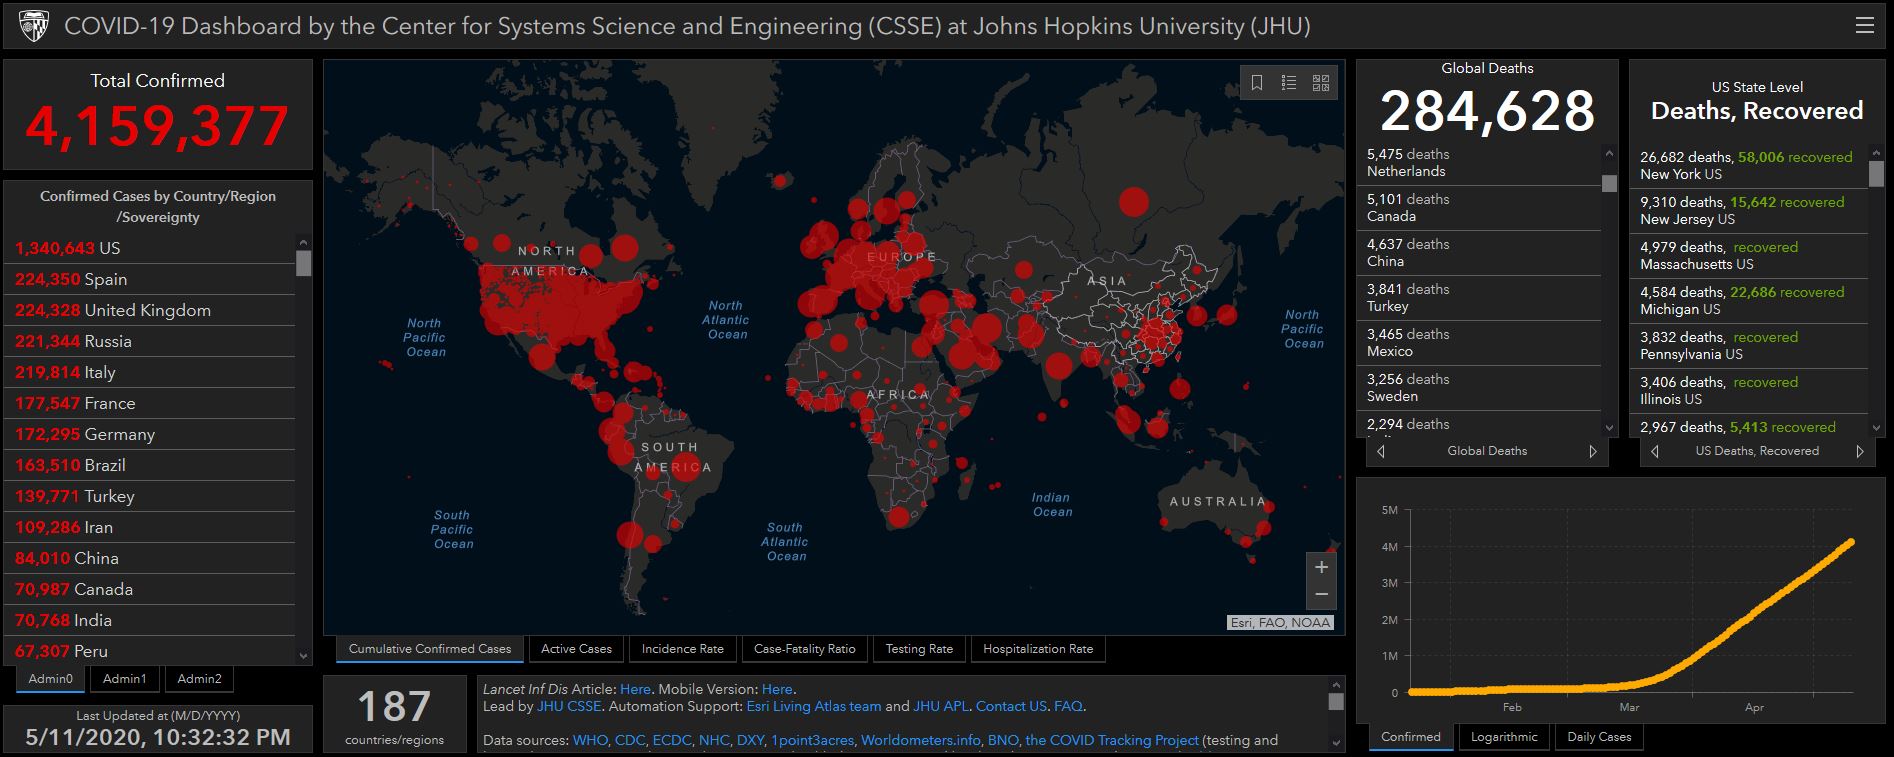Select Italy in the country list
This screenshot has width=1894, height=757.
click(150, 372)
